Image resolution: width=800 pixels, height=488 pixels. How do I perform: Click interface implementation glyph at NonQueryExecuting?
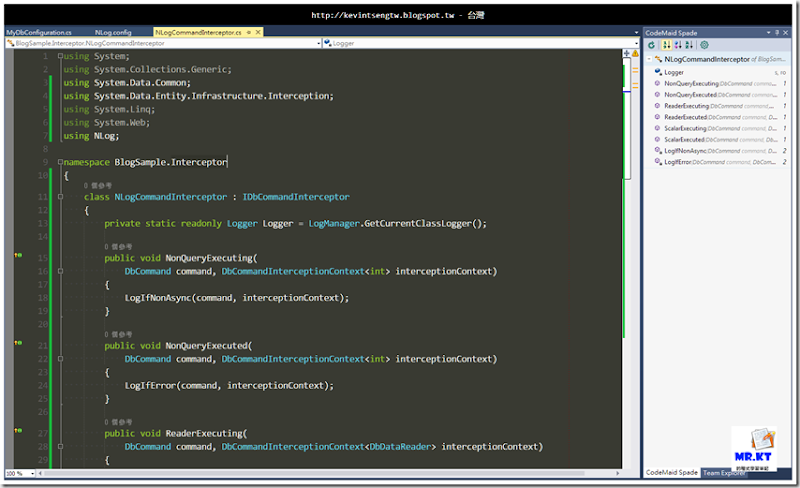click(x=18, y=255)
